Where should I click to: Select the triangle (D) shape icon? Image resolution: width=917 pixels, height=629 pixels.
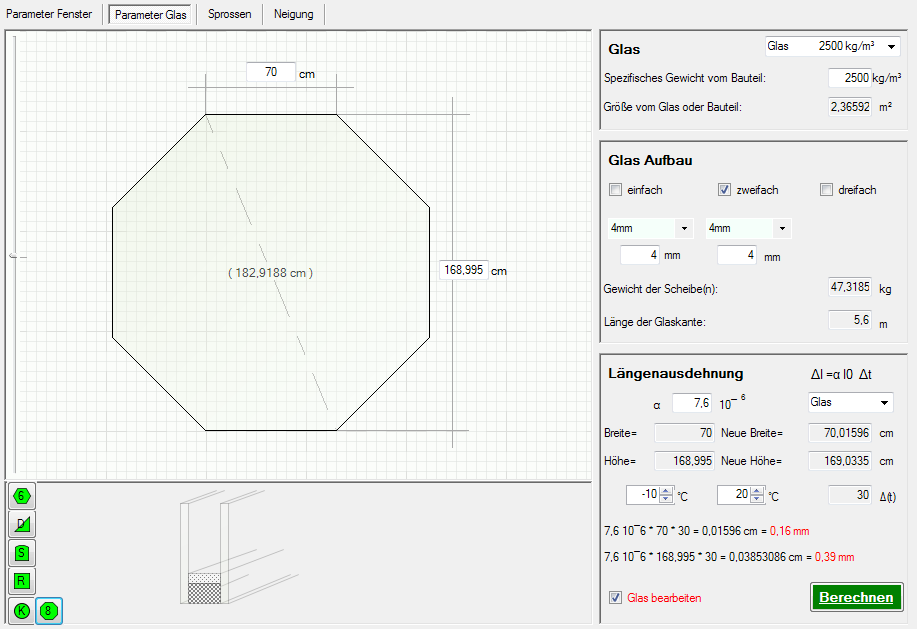tap(22, 524)
